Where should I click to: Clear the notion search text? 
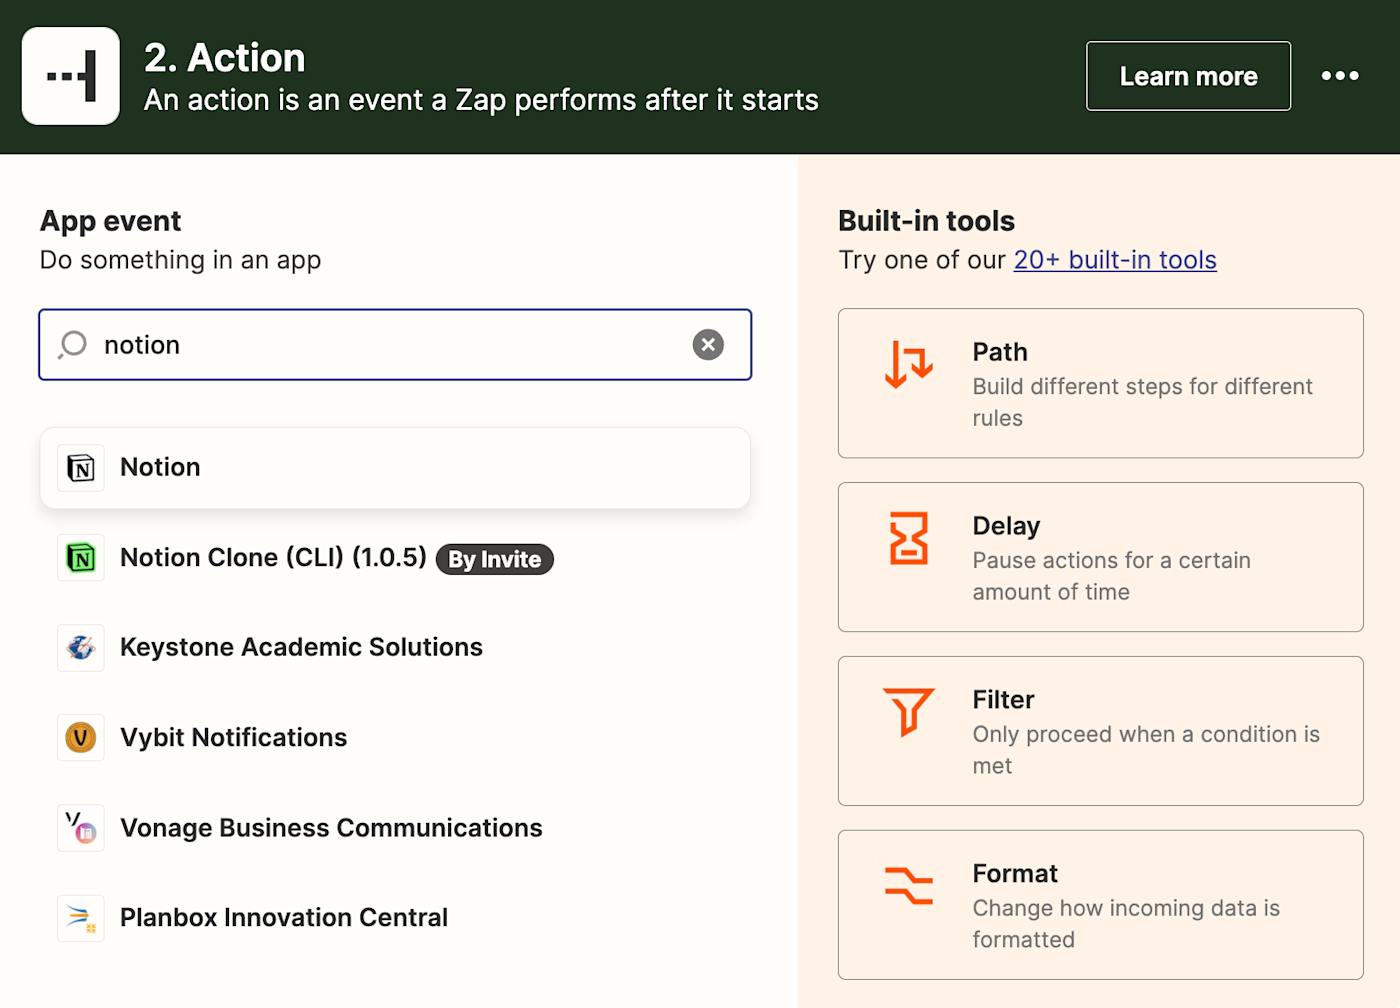coord(708,345)
